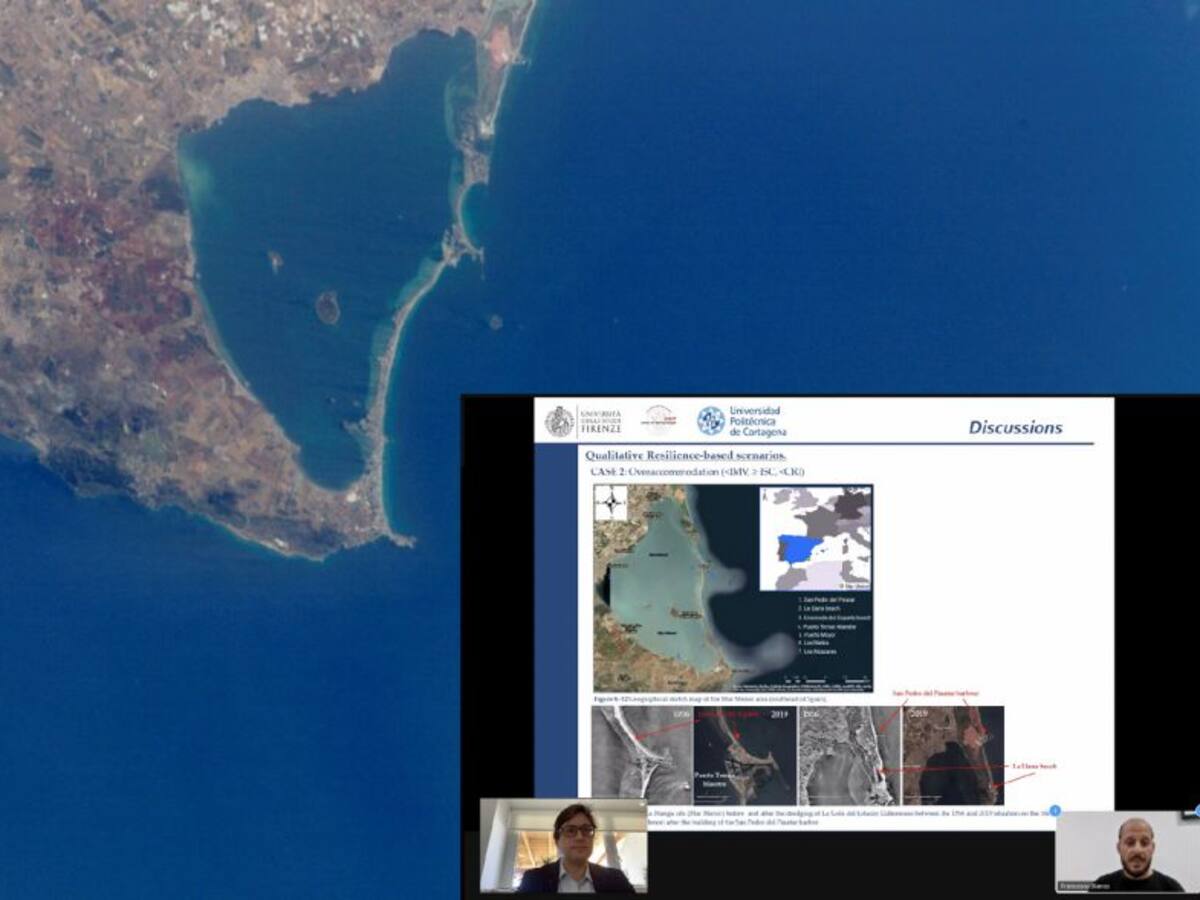Click the Qualitative Resilience-based scenarios title
This screenshot has width=1200, height=900.
coord(686,456)
